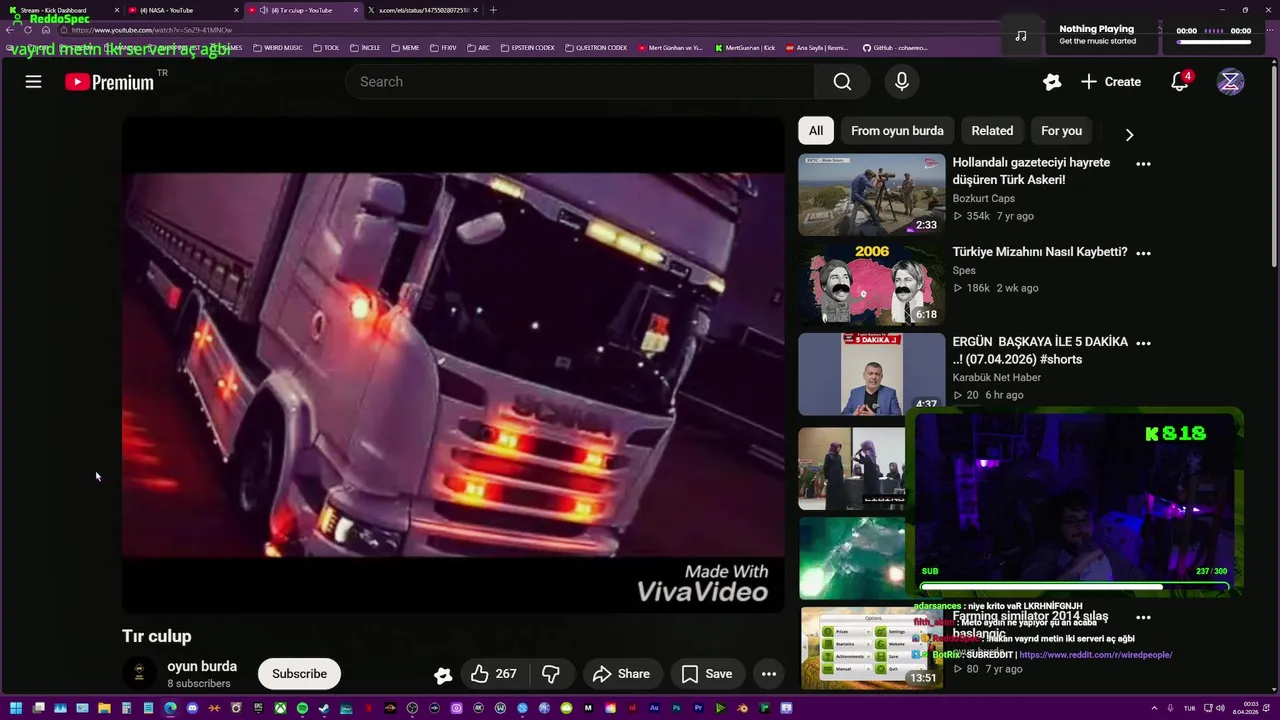The width and height of the screenshot is (1280, 720).
Task: Open Adobe Premiere Pro from the taskbar
Action: [698, 708]
